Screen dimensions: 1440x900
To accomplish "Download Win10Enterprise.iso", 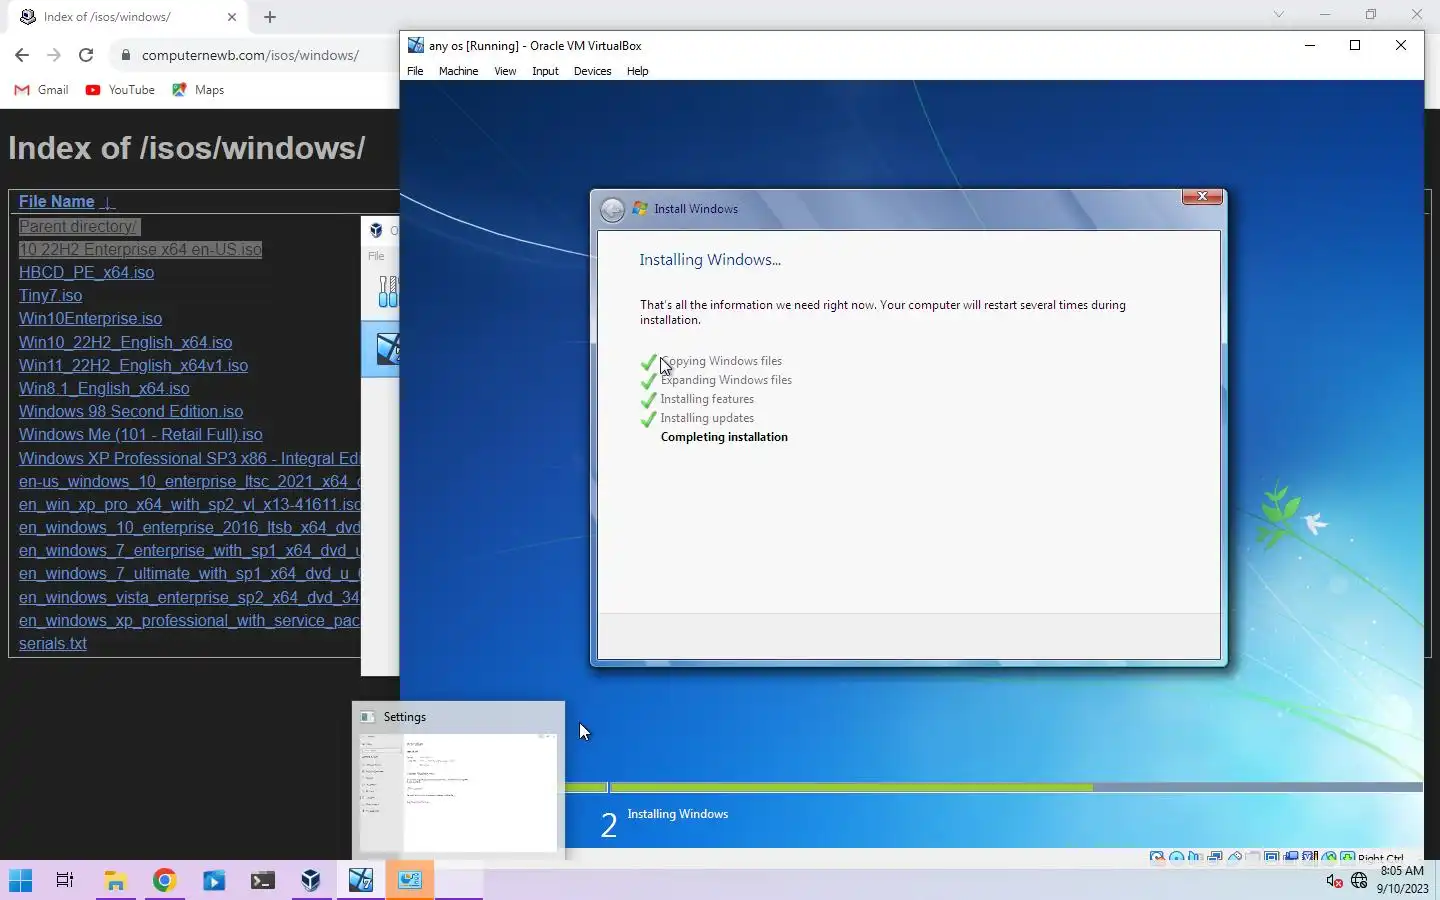I will (90, 318).
